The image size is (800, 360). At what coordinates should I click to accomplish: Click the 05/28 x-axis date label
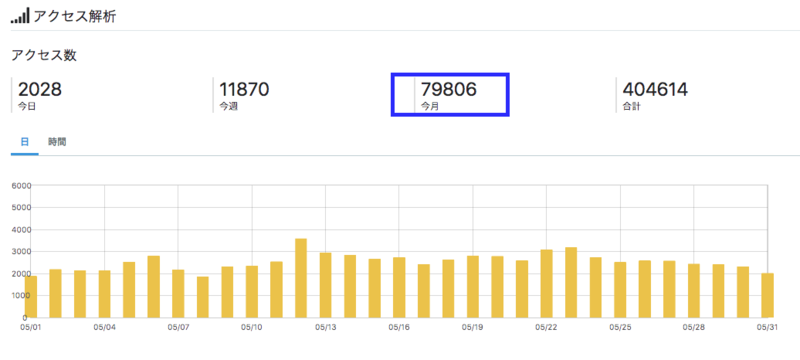[x=693, y=328]
